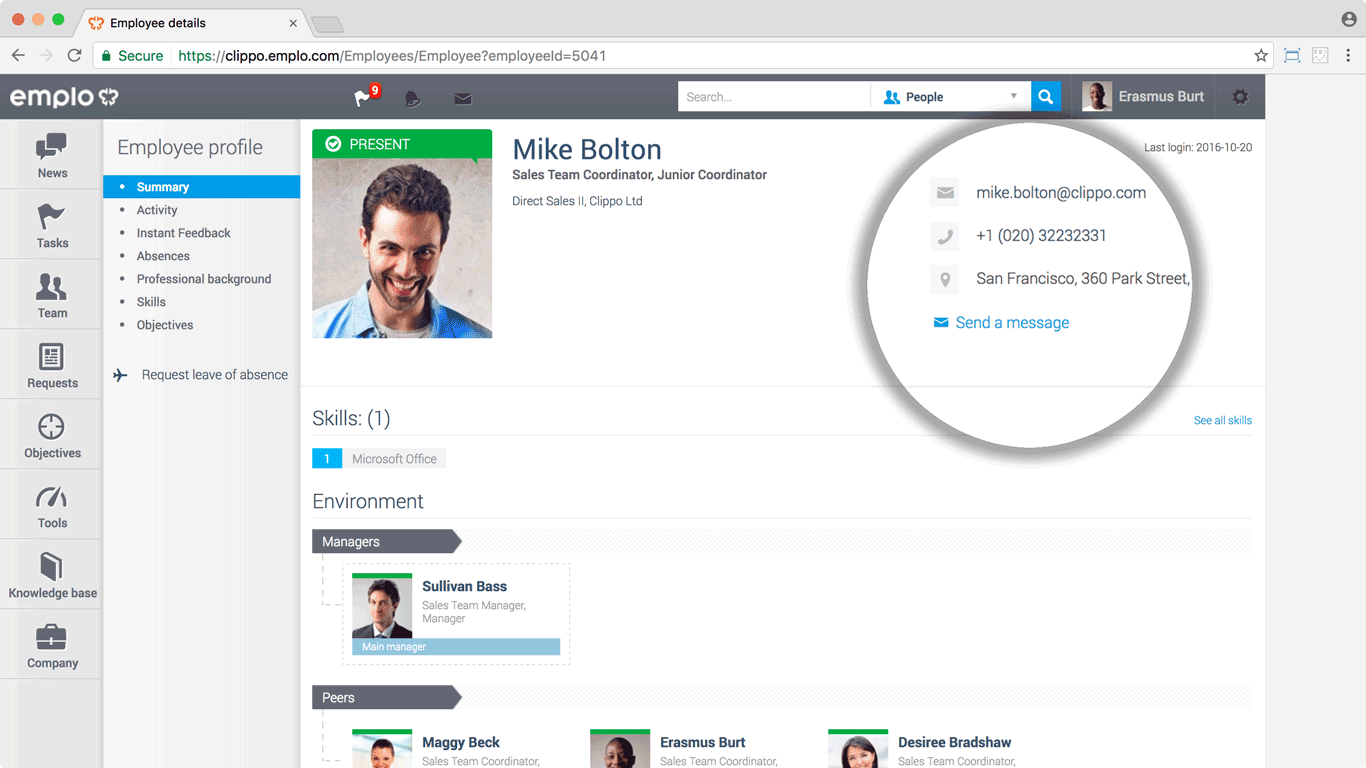This screenshot has width=1366, height=768.
Task: Go to the Team section
Action: point(52,295)
